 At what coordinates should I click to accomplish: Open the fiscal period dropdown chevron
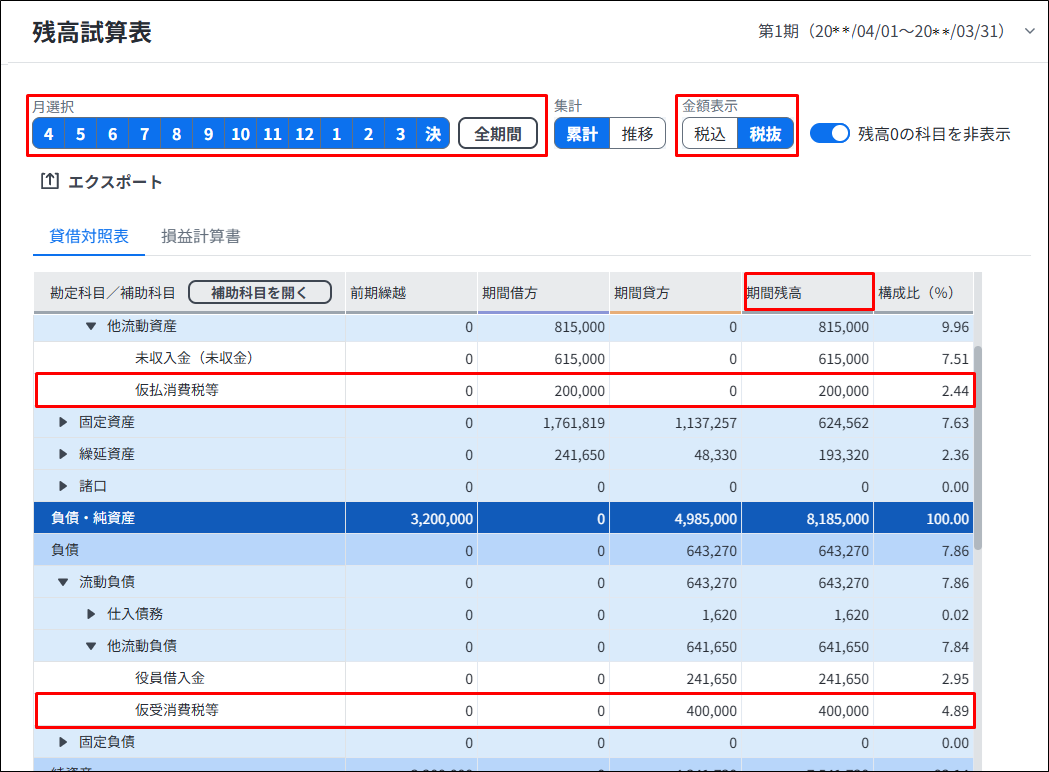click(x=1030, y=31)
